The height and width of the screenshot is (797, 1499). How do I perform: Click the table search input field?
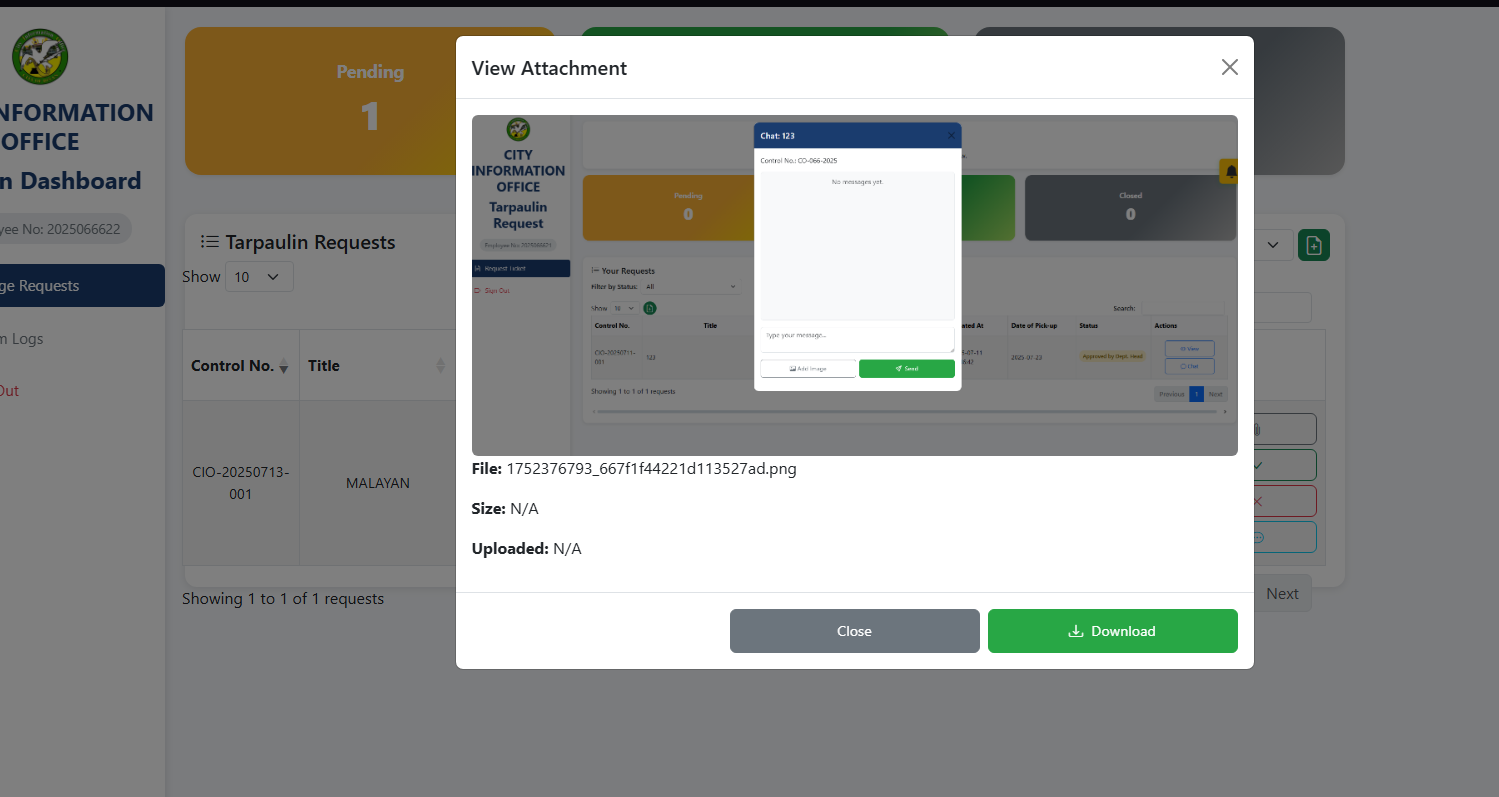click(x=1282, y=308)
